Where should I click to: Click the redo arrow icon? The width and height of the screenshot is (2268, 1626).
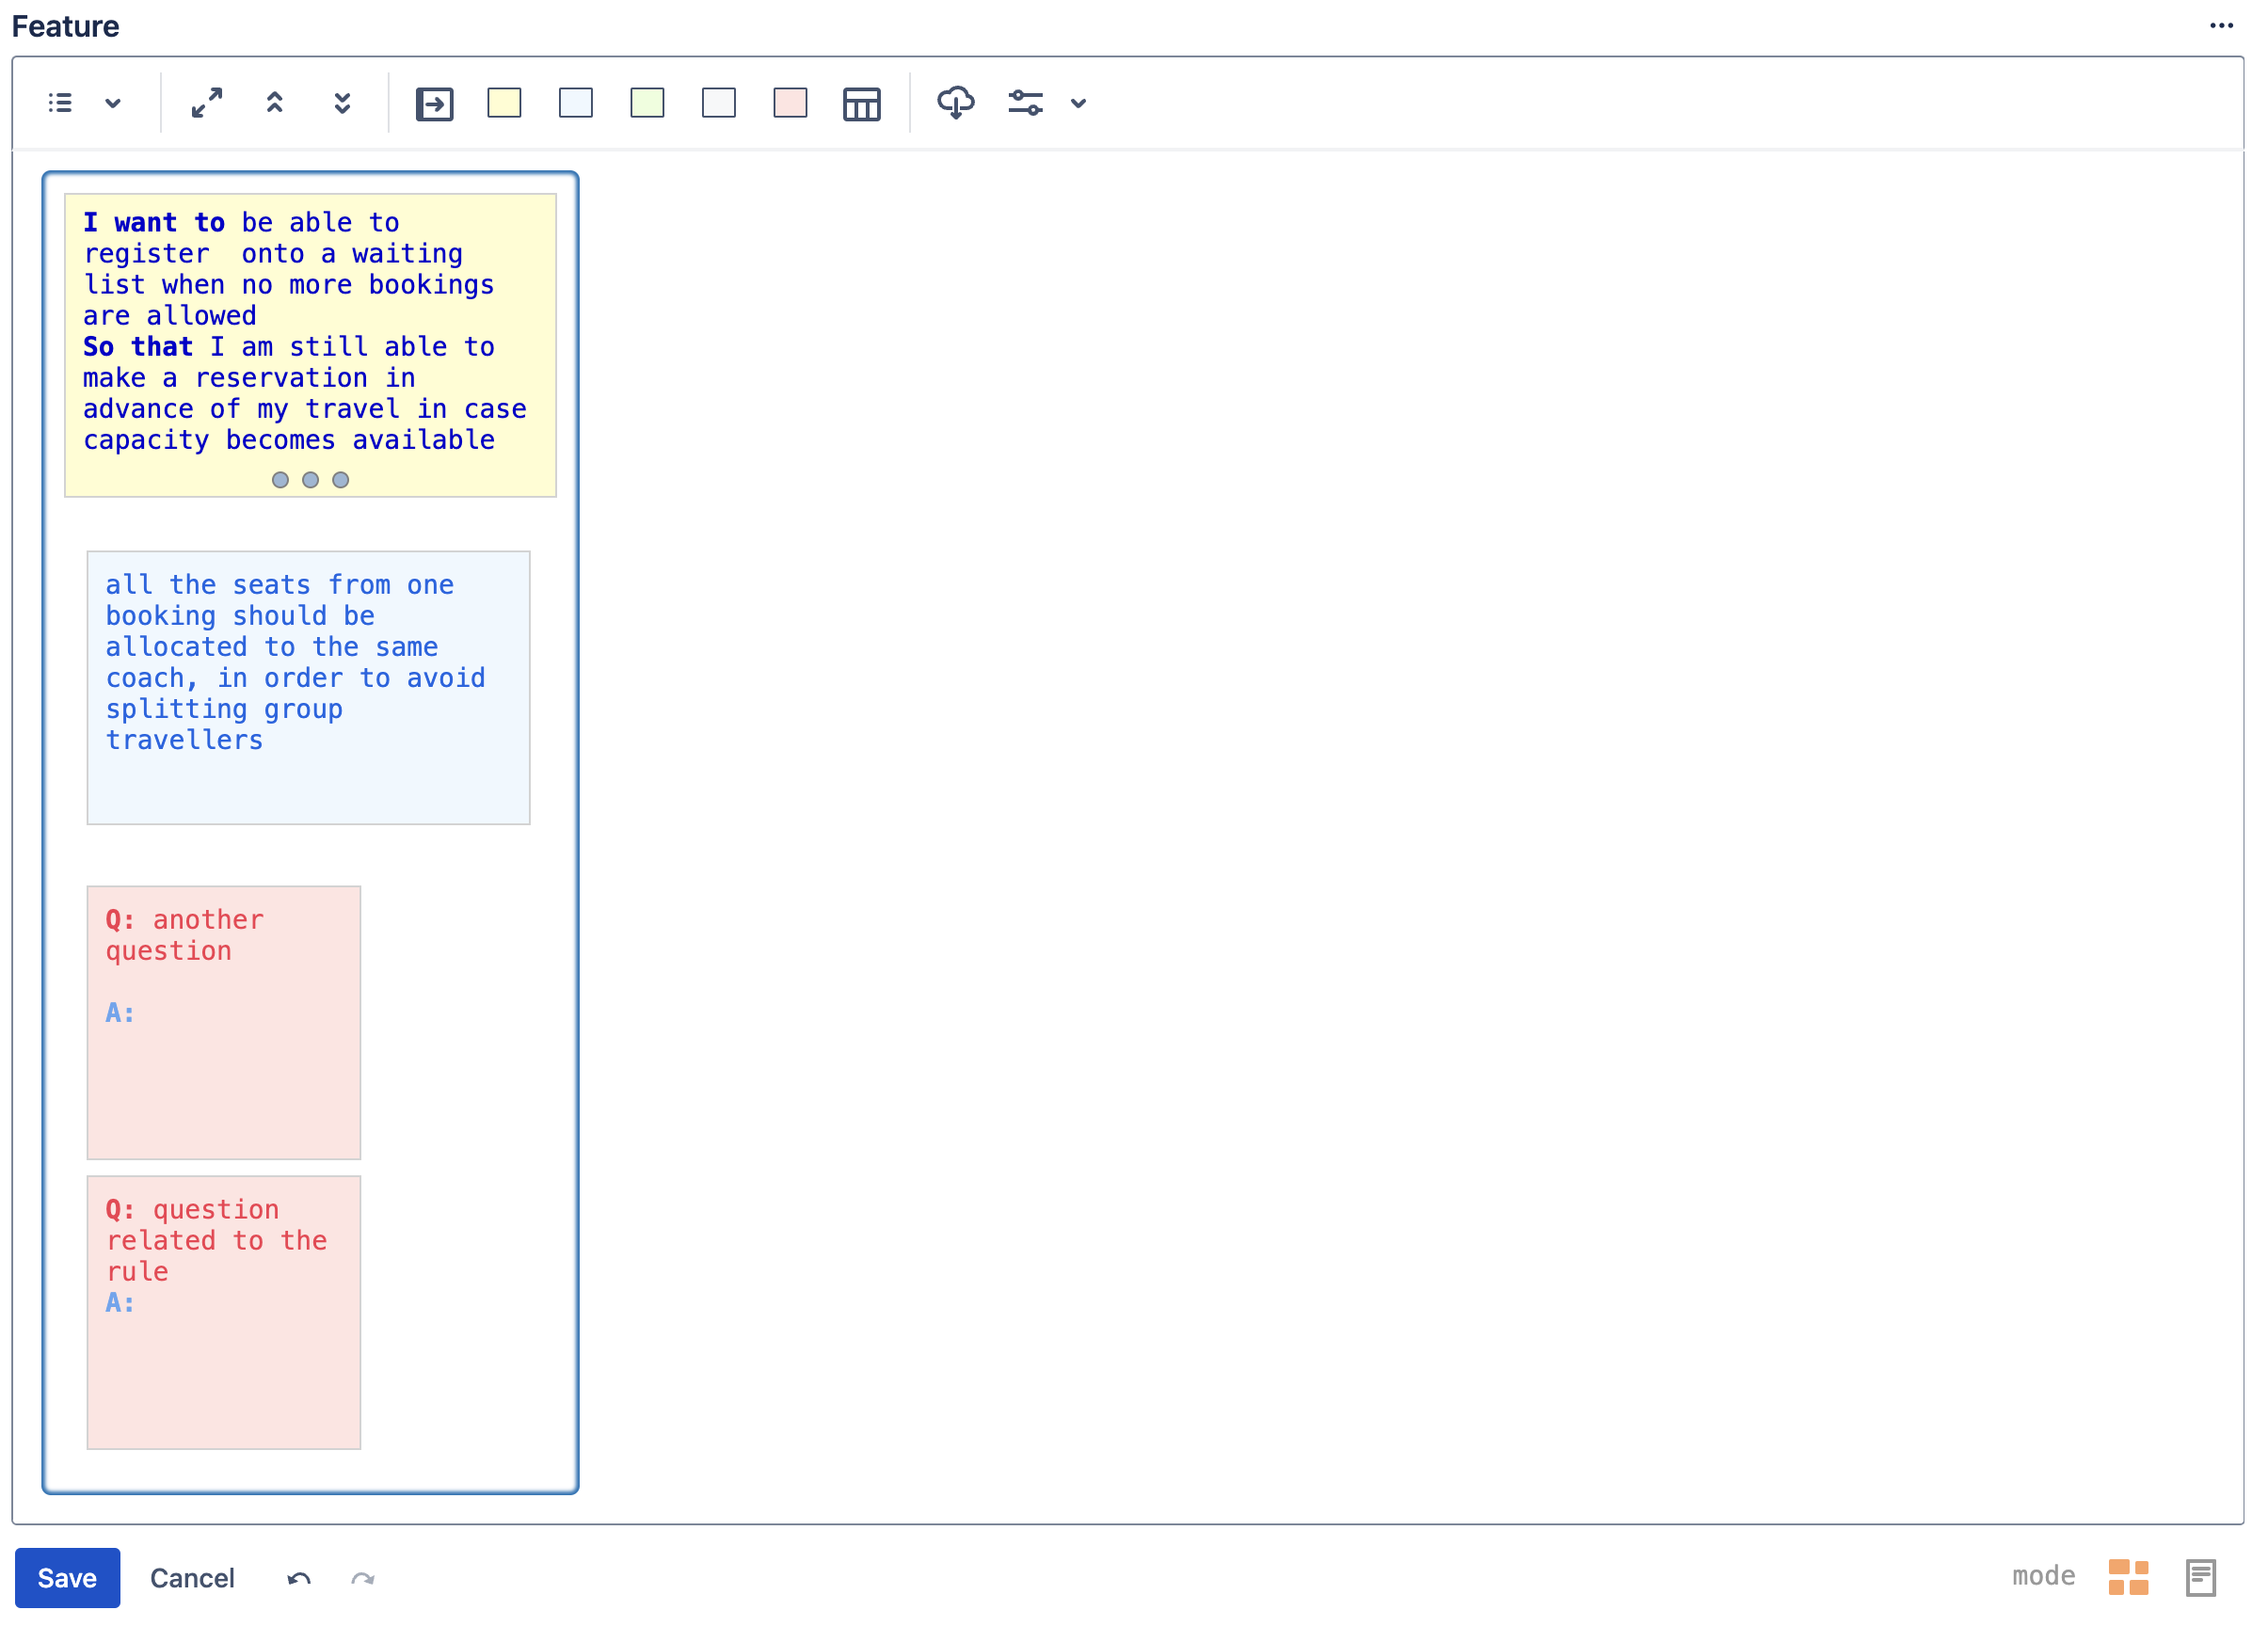363,1579
